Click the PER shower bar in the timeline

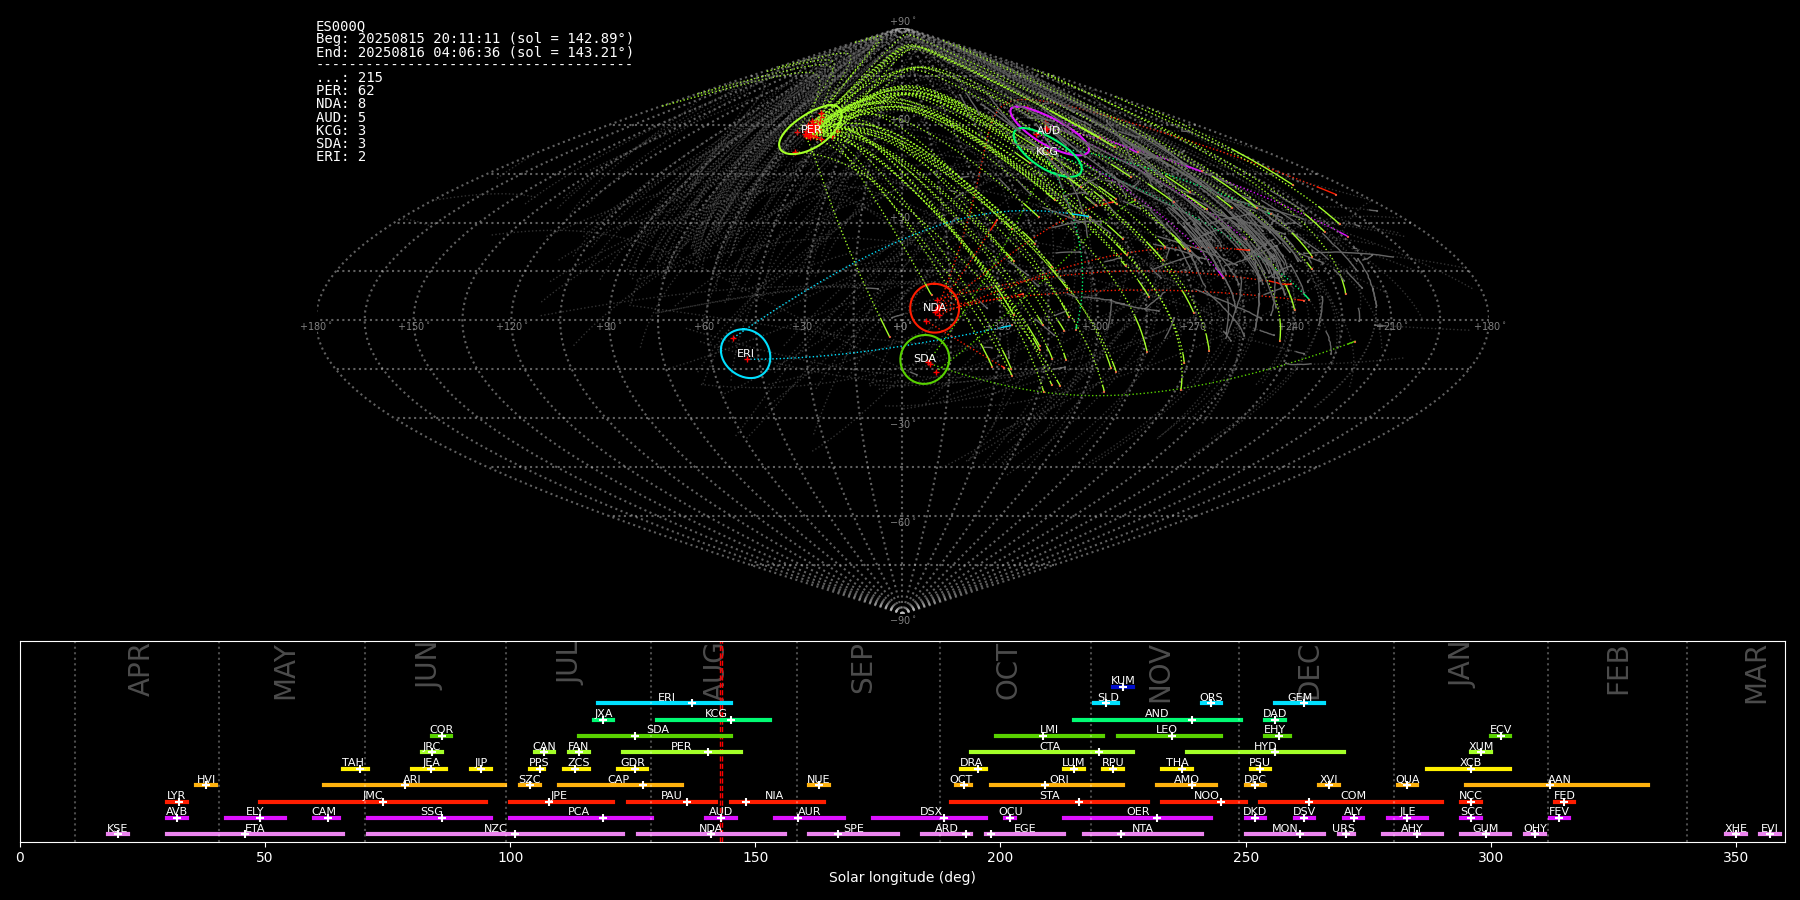click(x=682, y=752)
